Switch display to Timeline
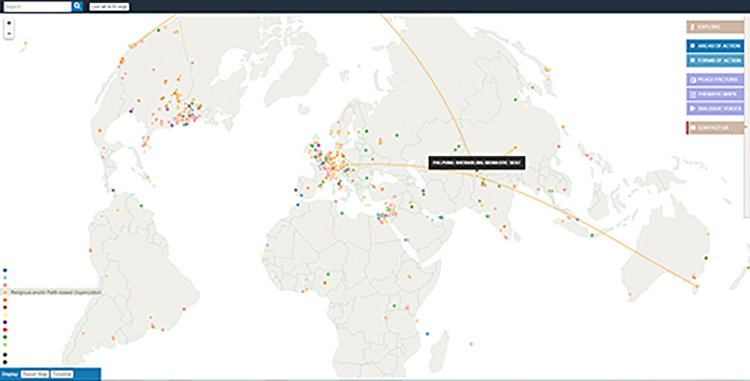Viewport: 750px width, 381px height. (62, 374)
